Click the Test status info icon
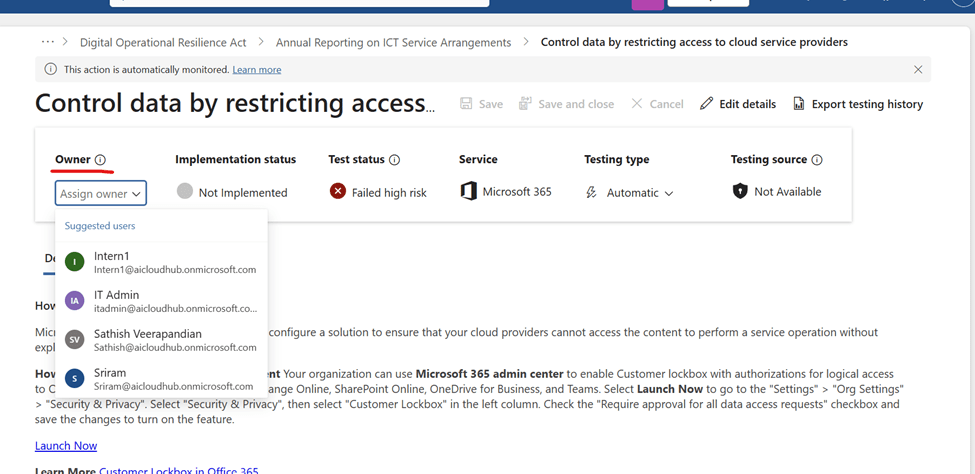The height and width of the screenshot is (474, 975). [x=394, y=160]
